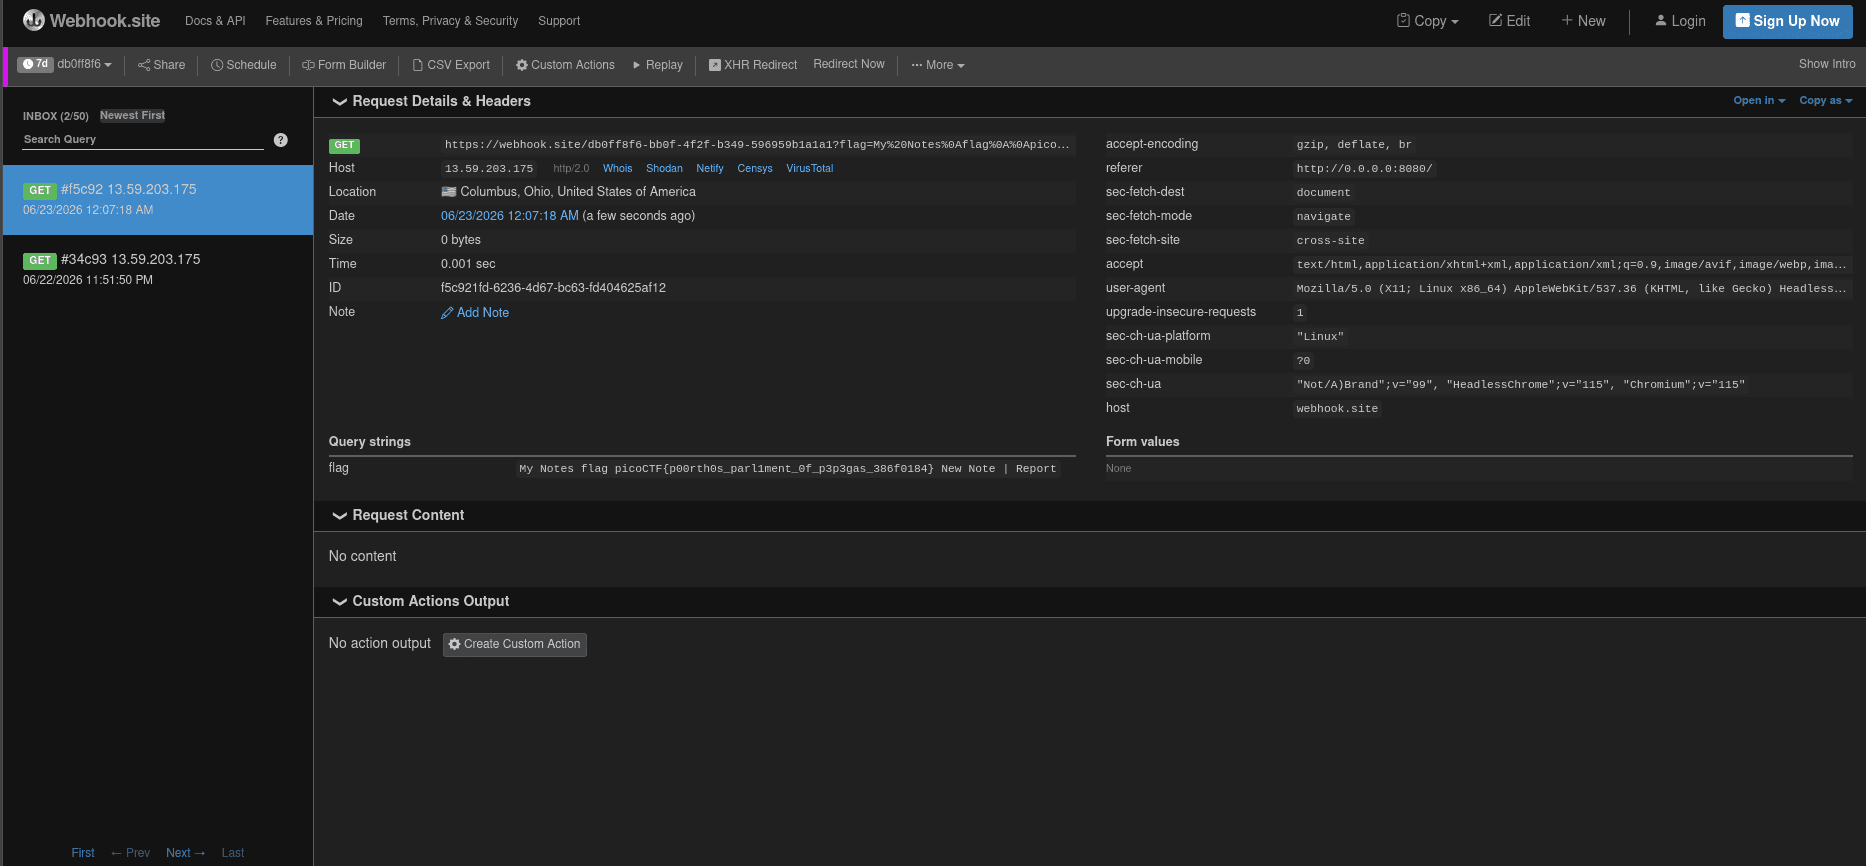Click the sec-ch-ua header value
The height and width of the screenshot is (866, 1866).
click(x=1520, y=385)
